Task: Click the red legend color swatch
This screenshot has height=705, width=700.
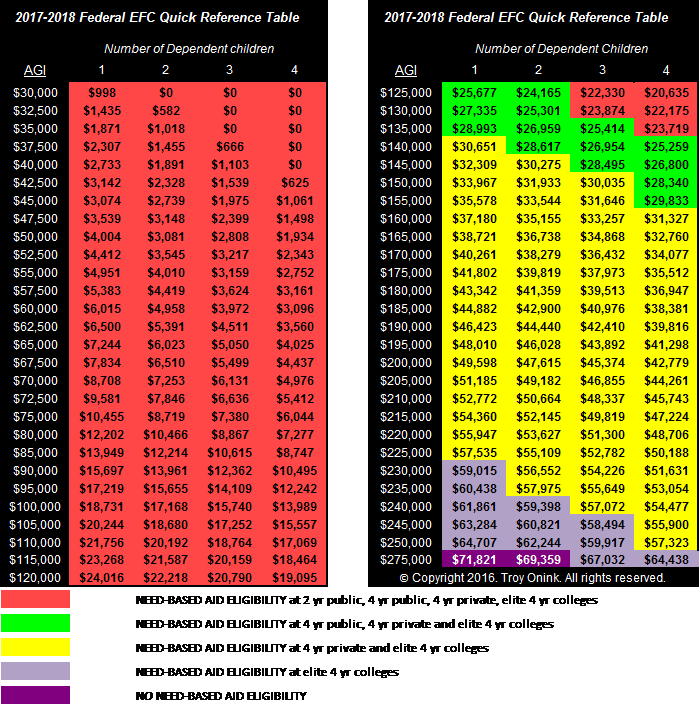Action: coord(36,599)
